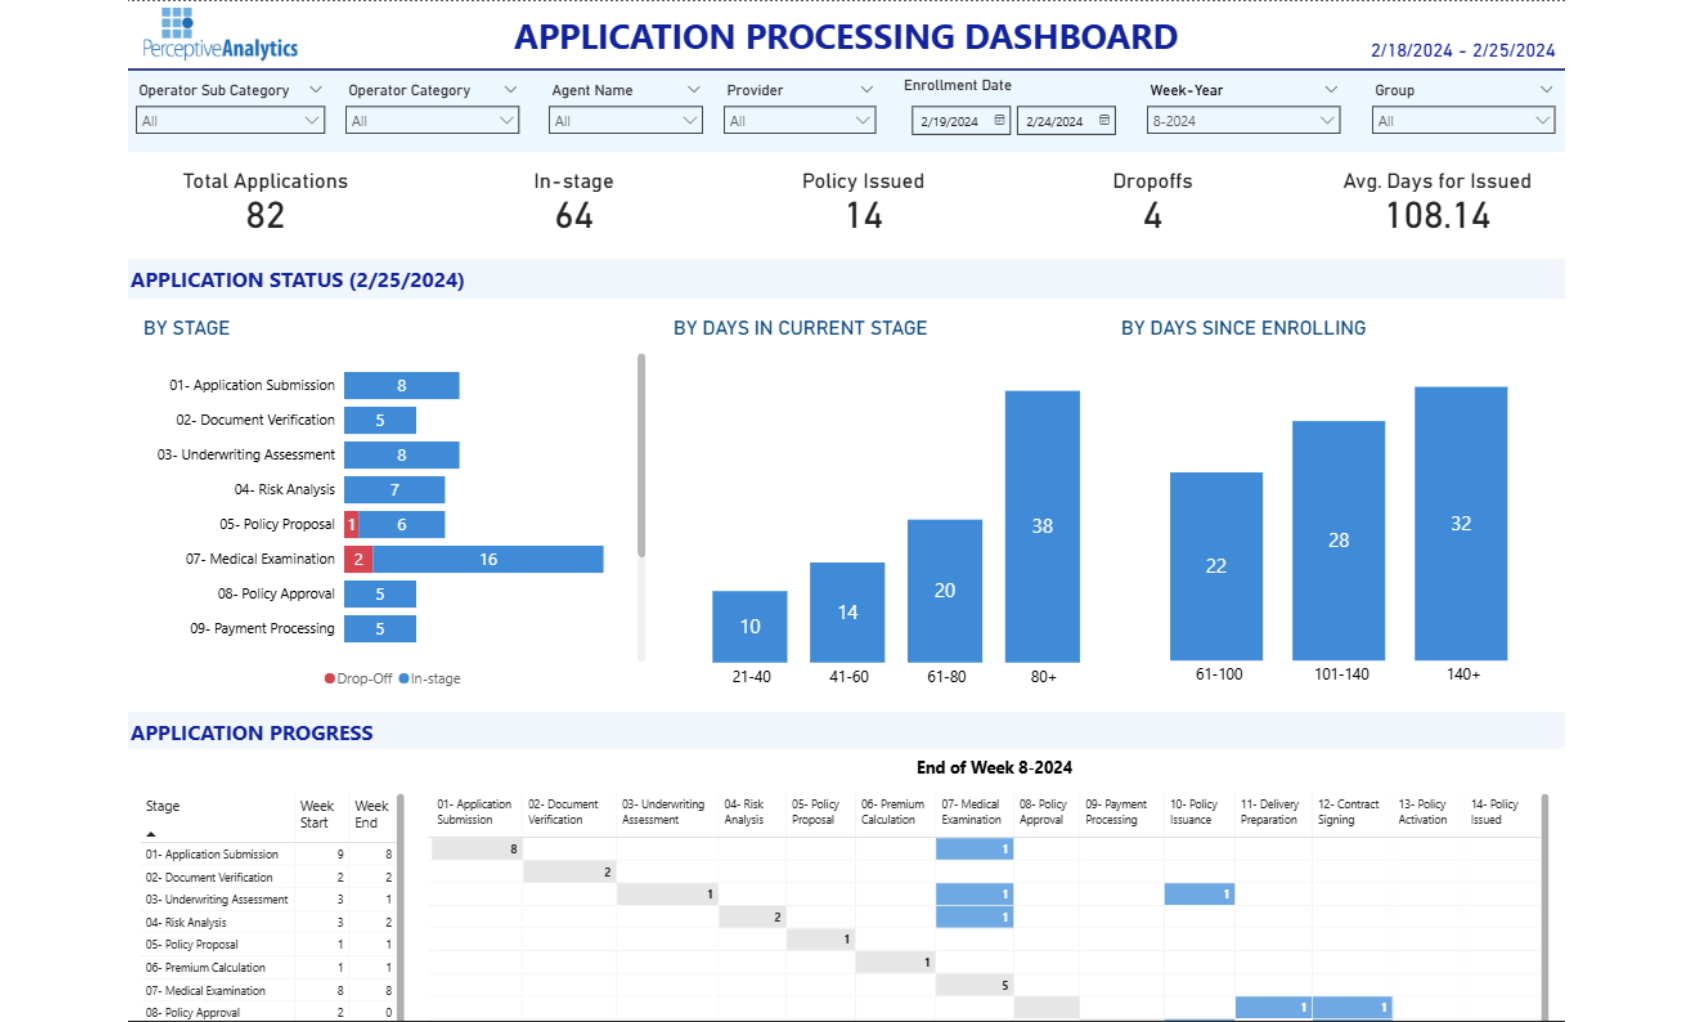Image resolution: width=1693 pixels, height=1022 pixels.
Task: Select the 140+ bar in days since enrolling
Action: (x=1461, y=523)
